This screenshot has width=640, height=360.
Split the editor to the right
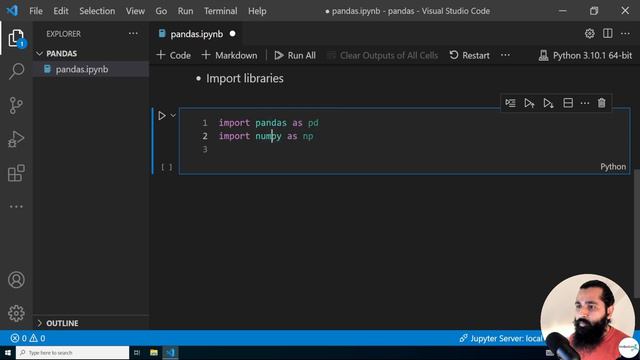(x=607, y=33)
